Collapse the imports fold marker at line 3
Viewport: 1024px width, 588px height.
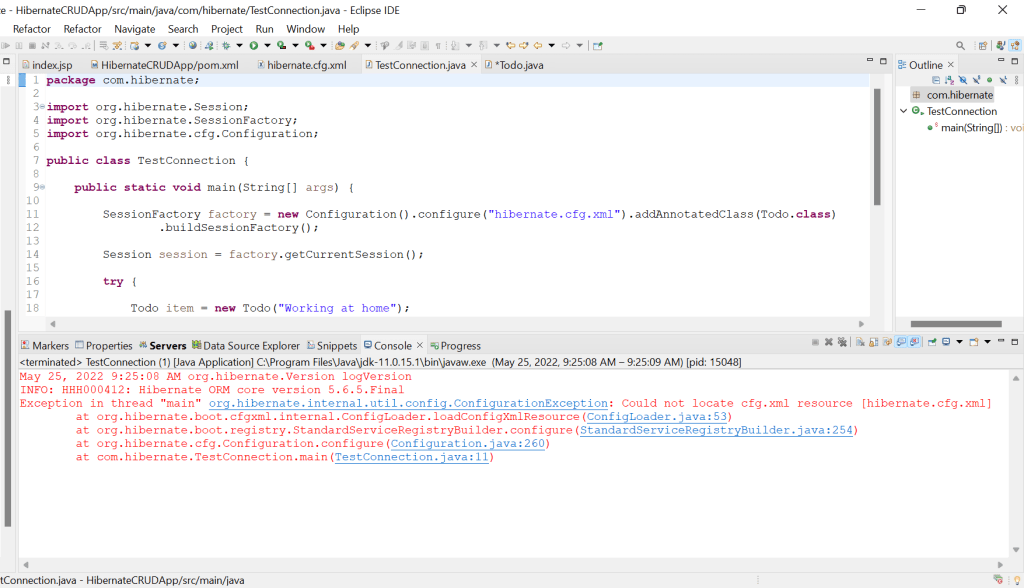(42, 106)
